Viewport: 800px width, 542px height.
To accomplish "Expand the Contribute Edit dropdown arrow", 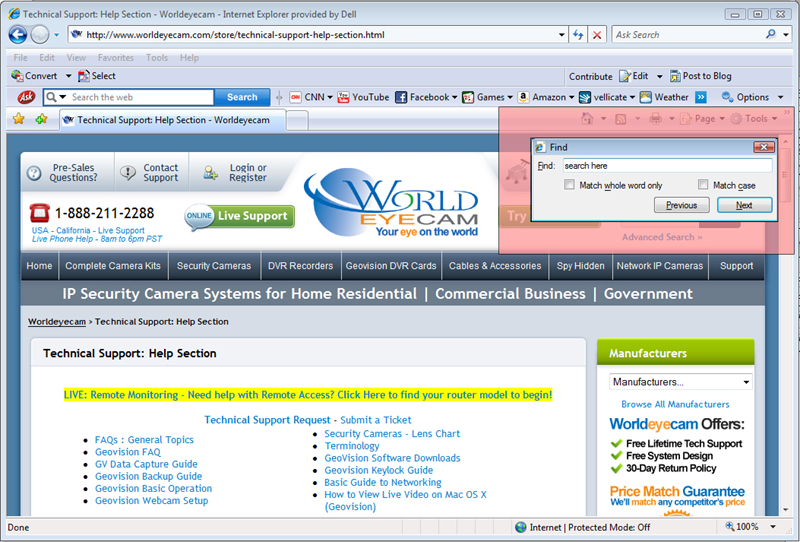I will [659, 77].
